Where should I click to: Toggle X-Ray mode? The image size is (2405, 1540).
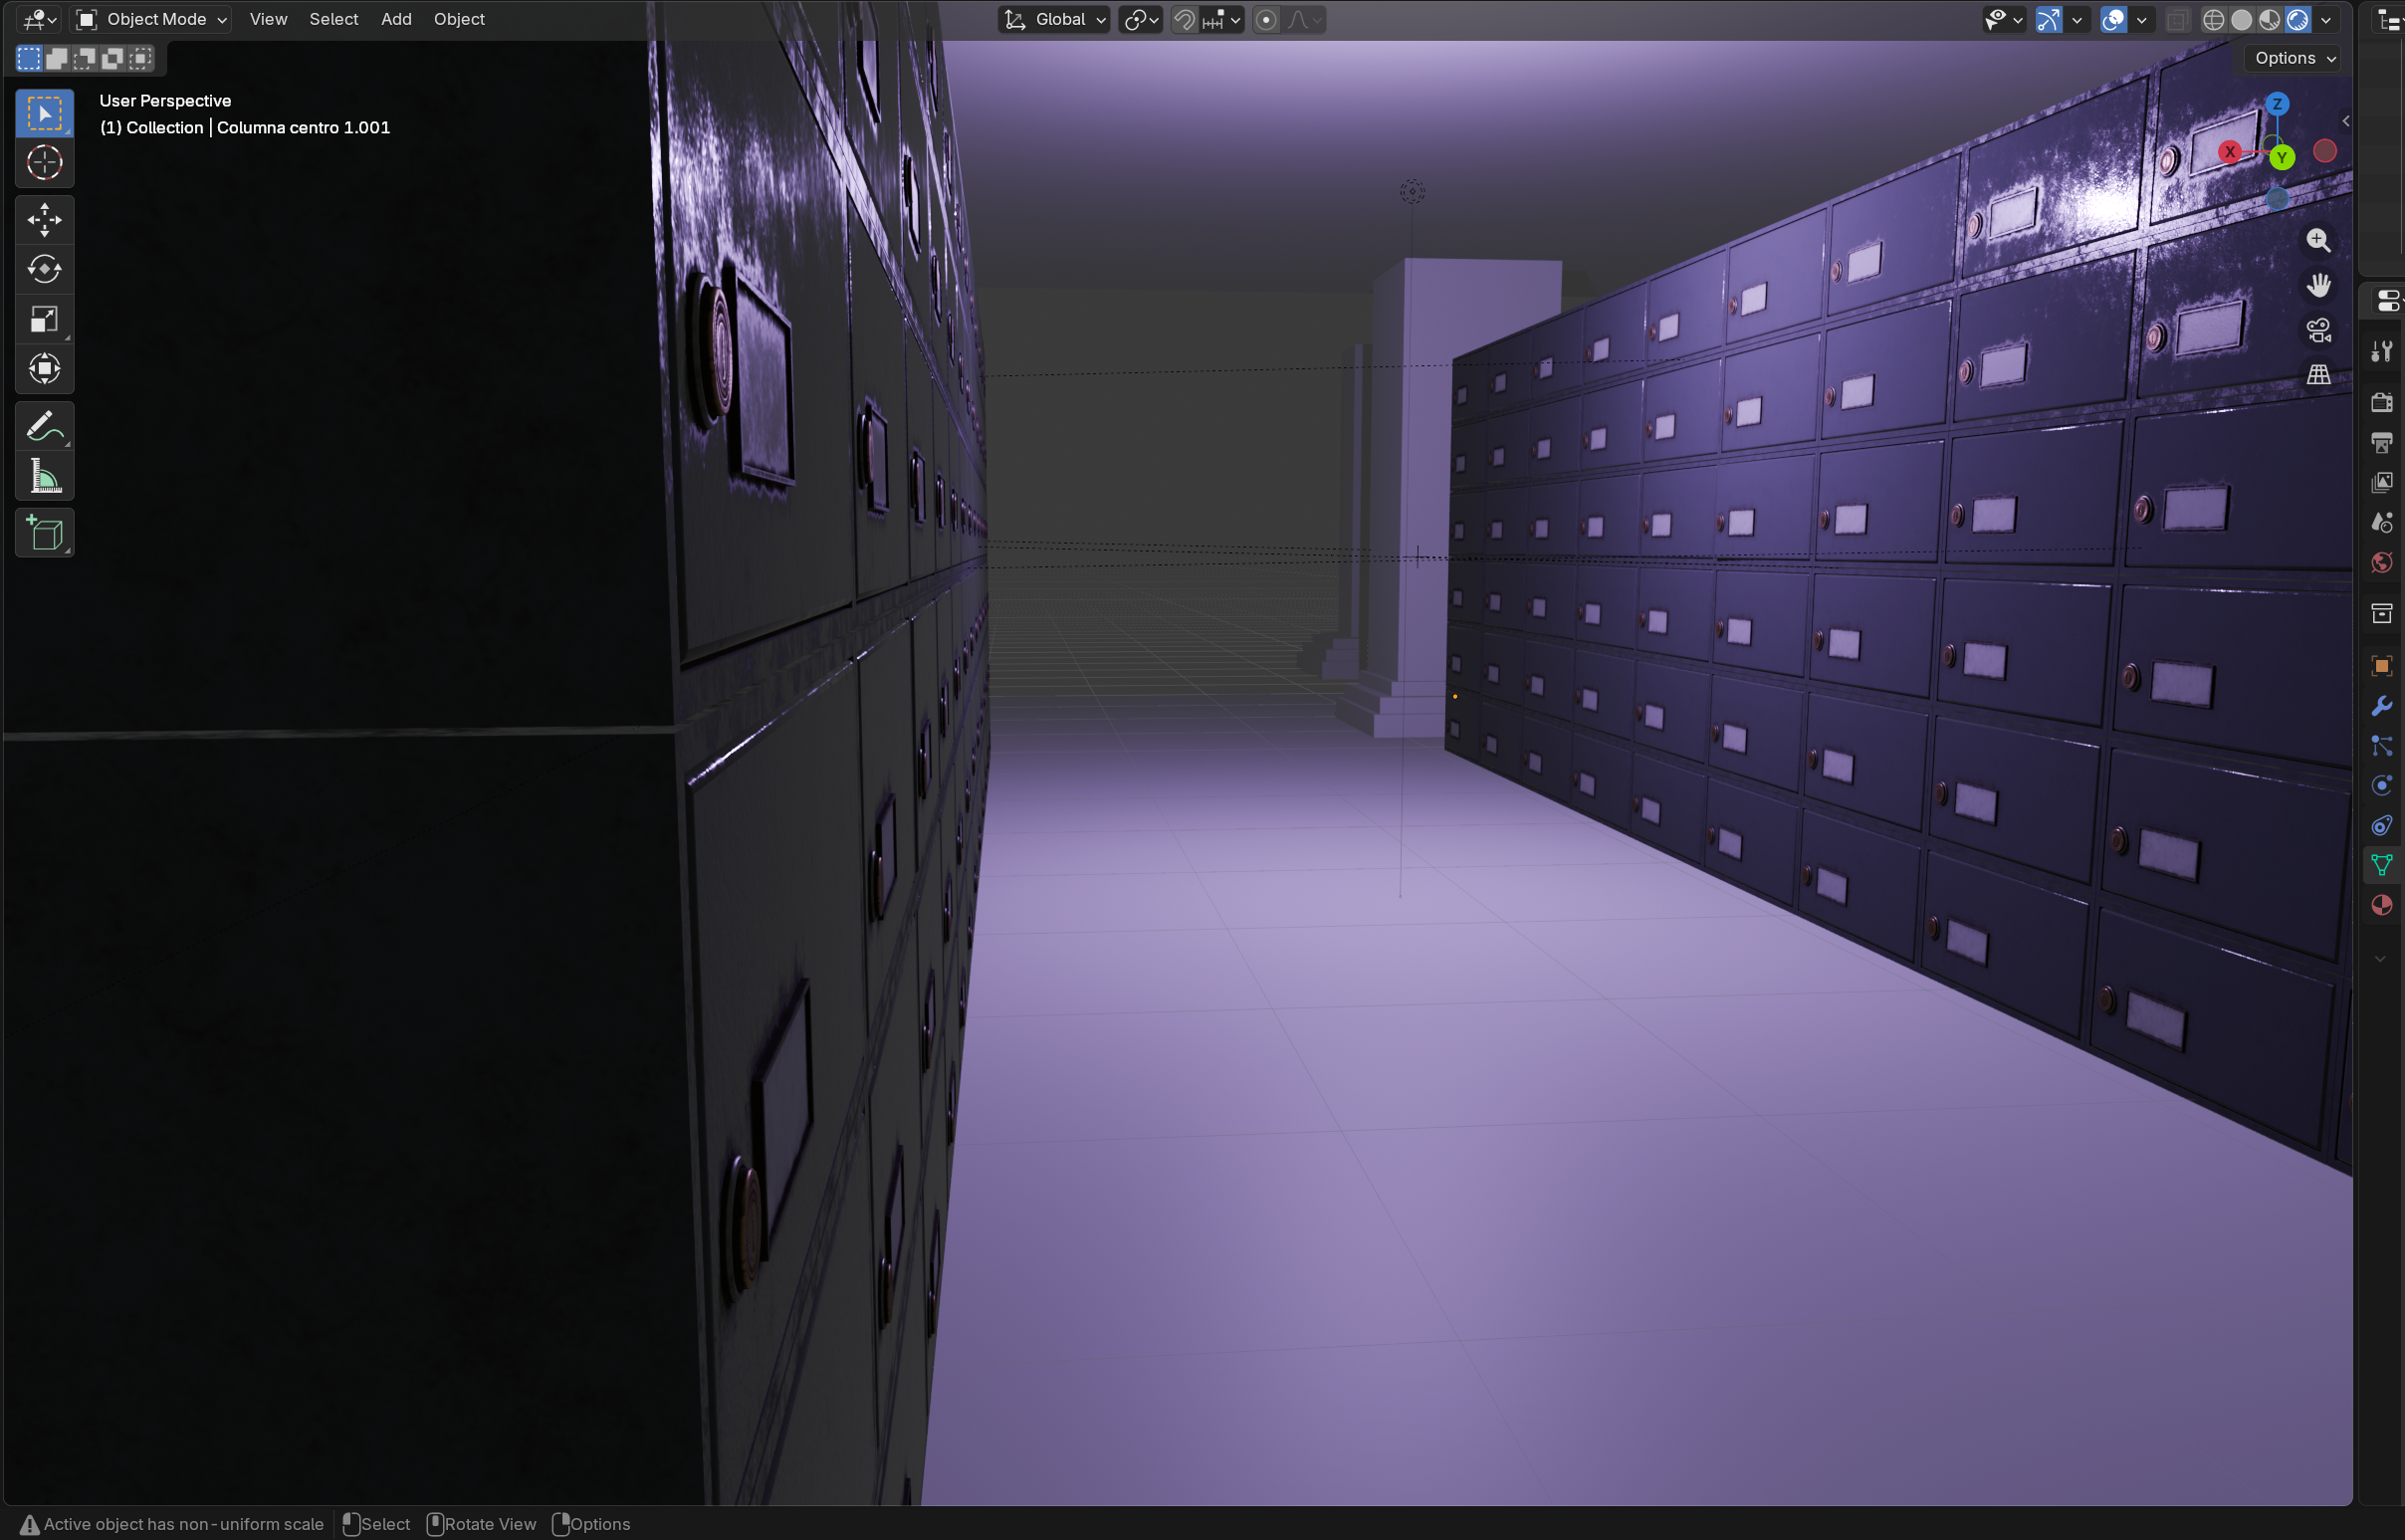point(2177,19)
